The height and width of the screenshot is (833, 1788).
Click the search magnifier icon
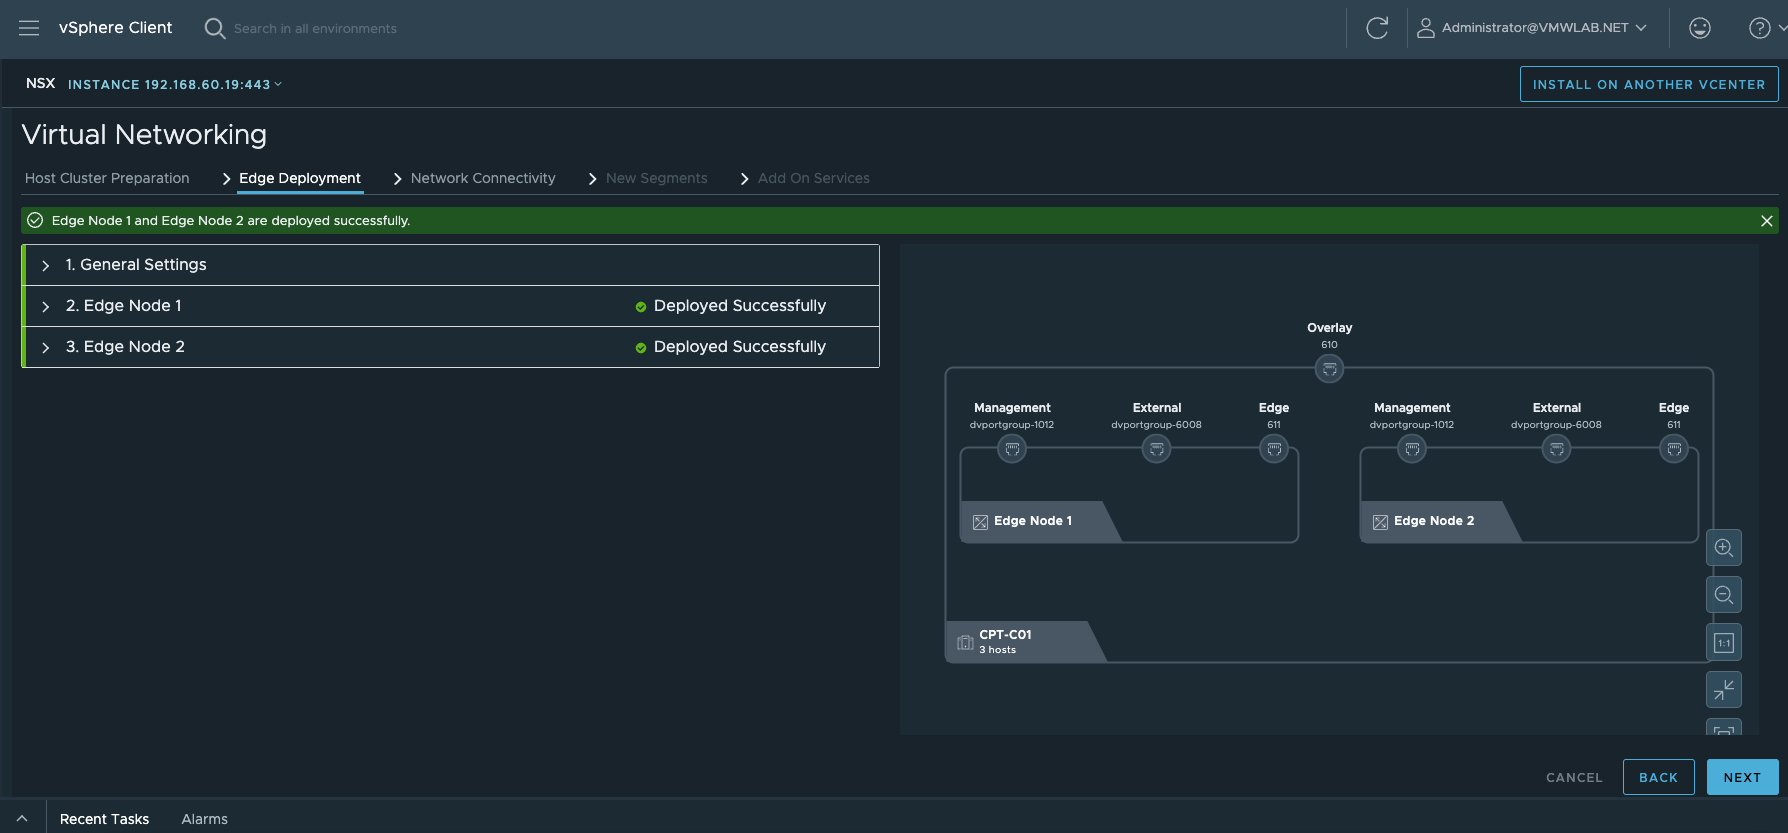[x=214, y=28]
